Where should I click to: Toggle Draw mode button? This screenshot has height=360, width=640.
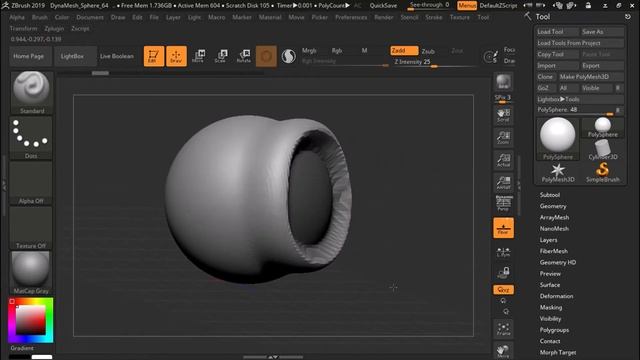click(x=176, y=56)
